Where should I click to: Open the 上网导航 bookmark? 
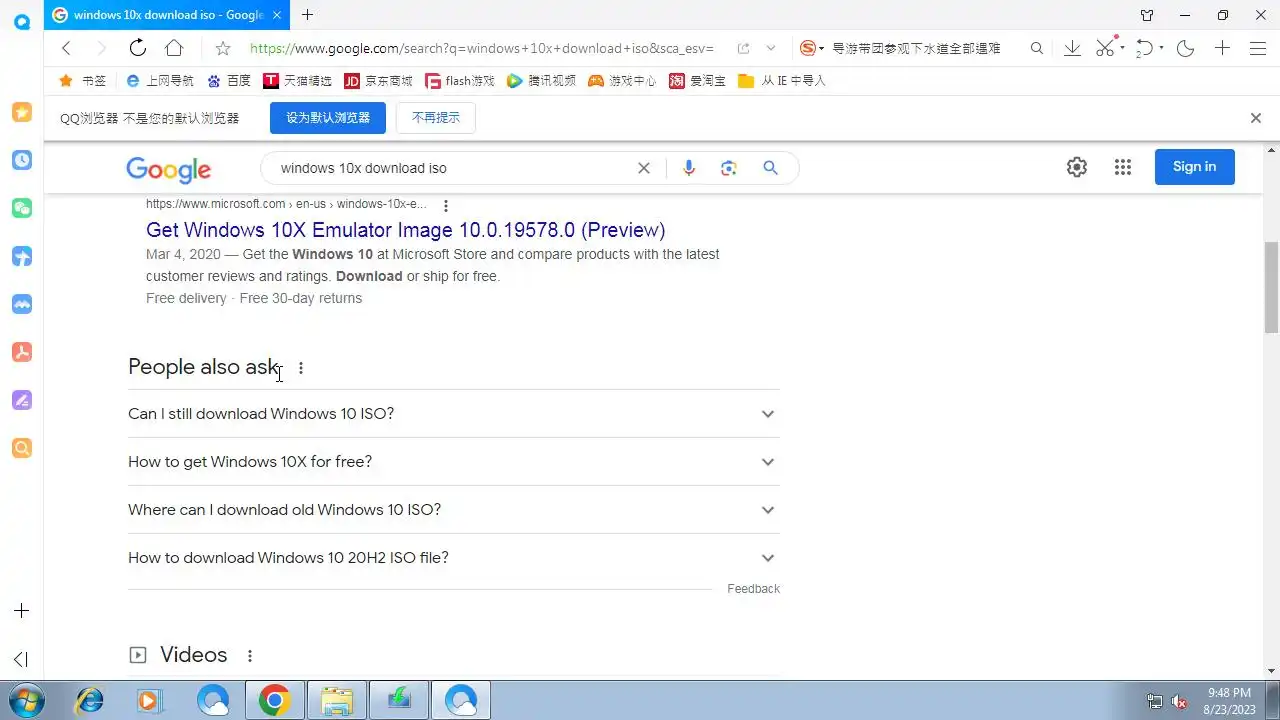tap(160, 81)
